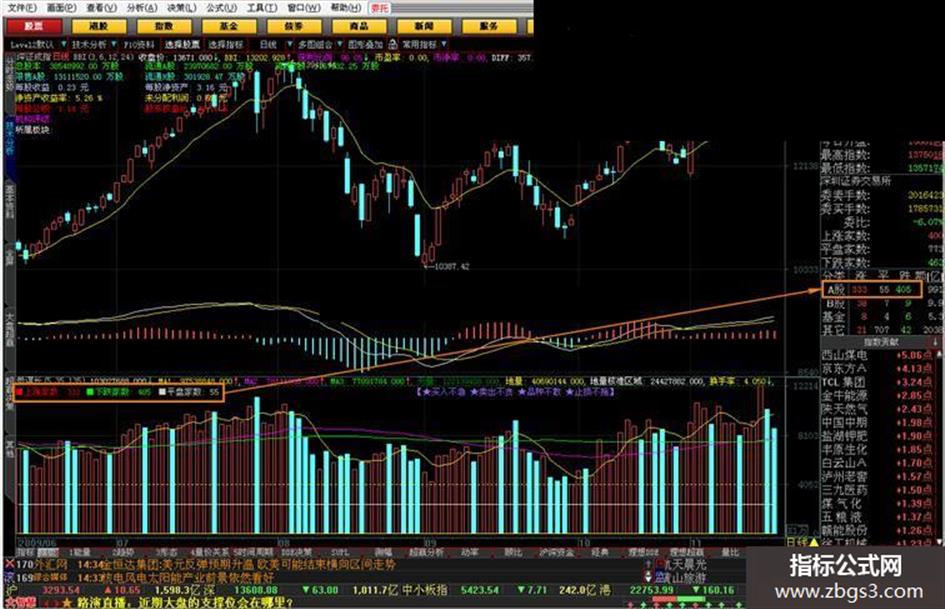Click yellow triangle next to 日线 label
Image resolution: width=945 pixels, height=609 pixels.
point(814,542)
